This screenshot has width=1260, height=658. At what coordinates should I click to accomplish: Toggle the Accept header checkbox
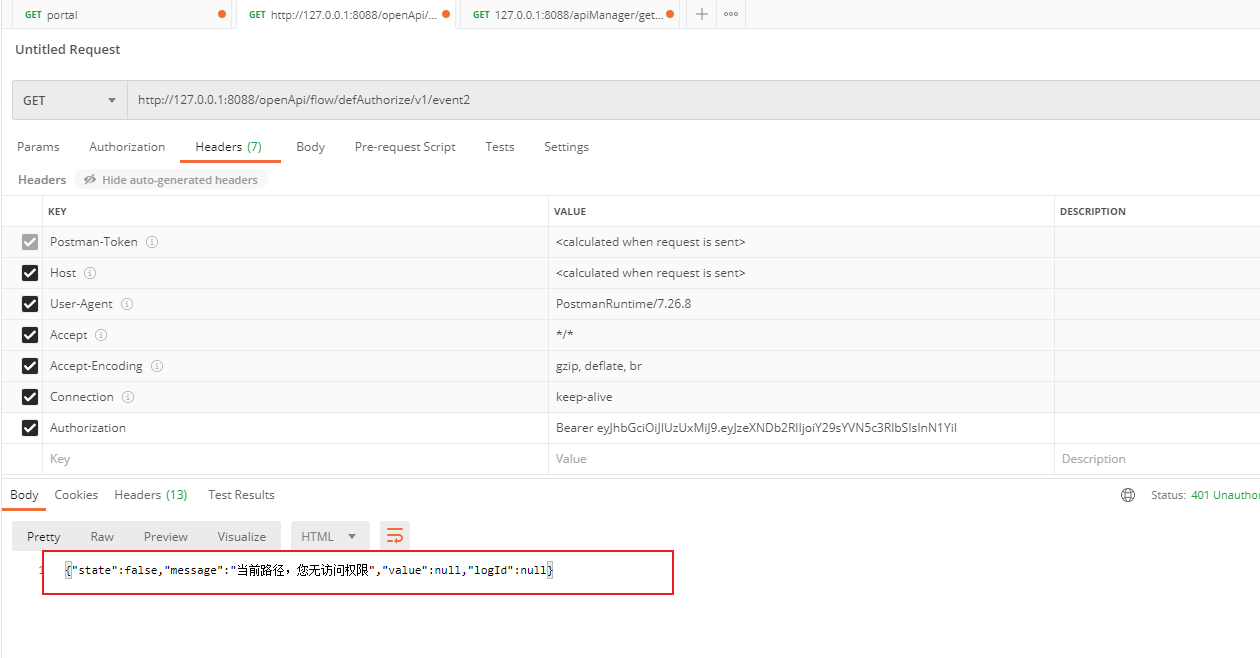tap(30, 335)
